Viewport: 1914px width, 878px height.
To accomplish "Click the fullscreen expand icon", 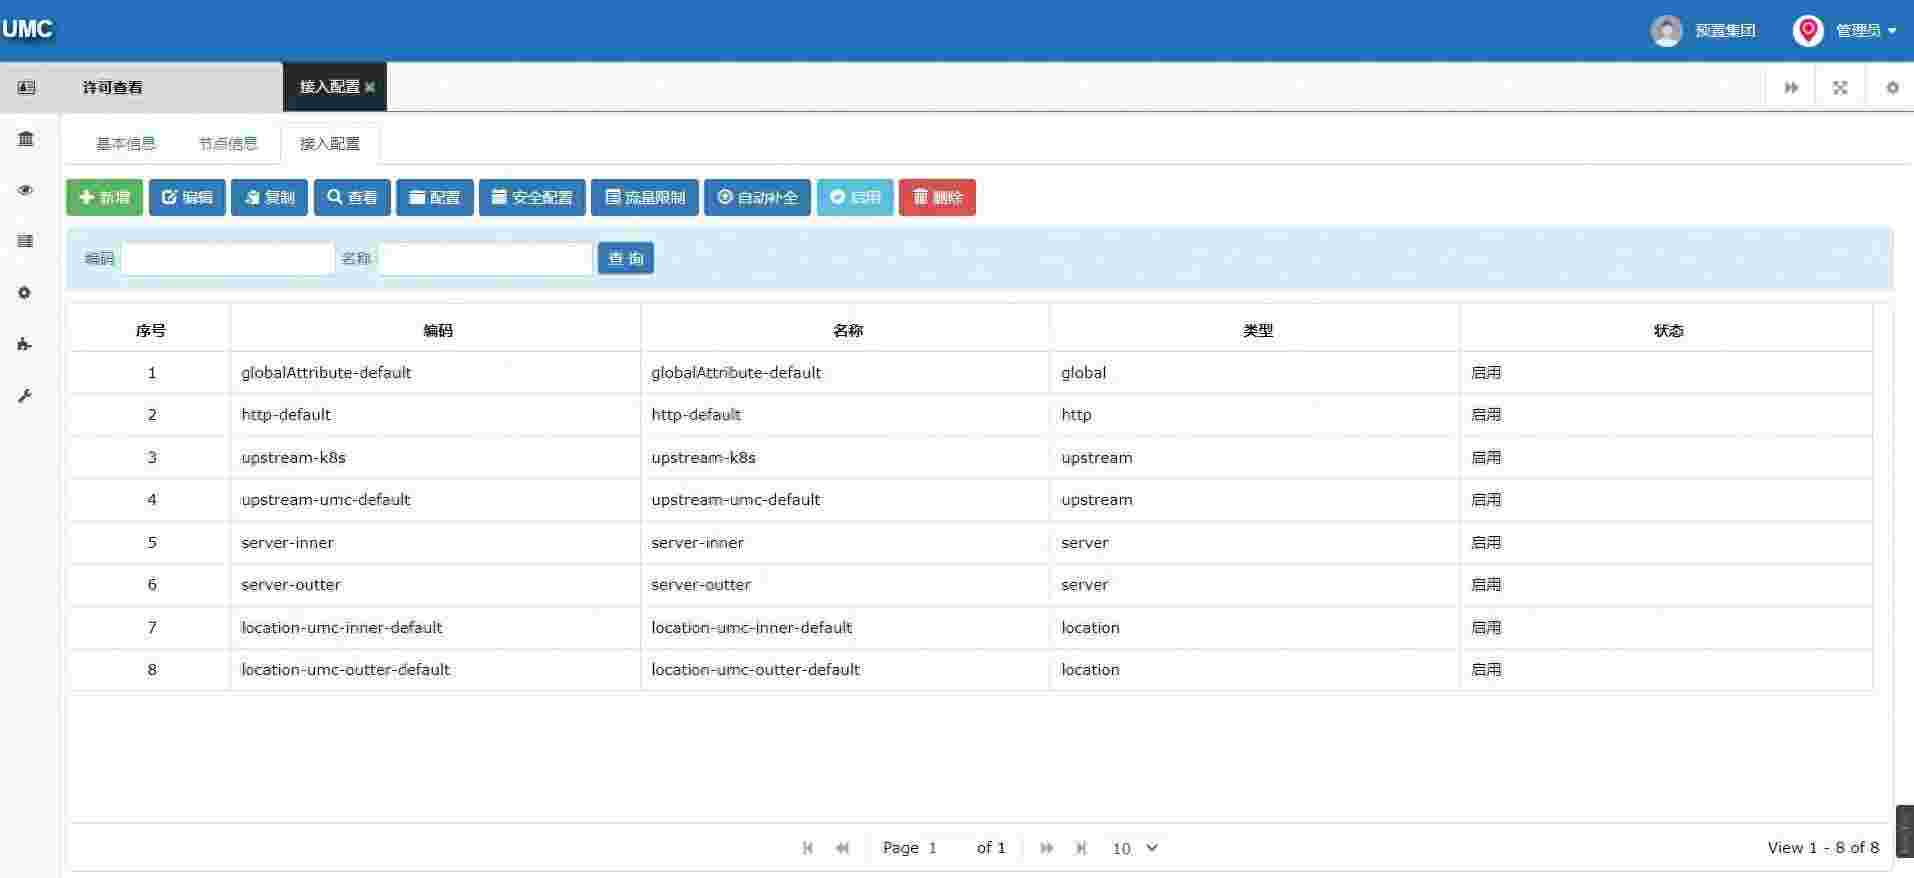I will point(1840,88).
